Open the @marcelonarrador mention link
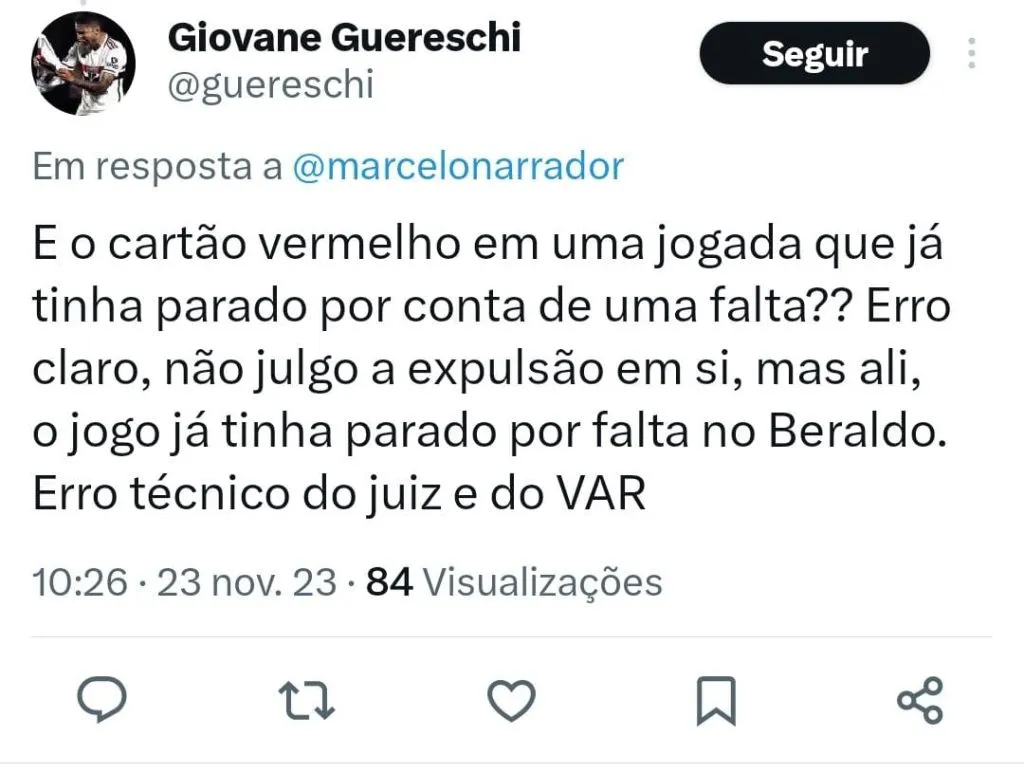 (458, 166)
